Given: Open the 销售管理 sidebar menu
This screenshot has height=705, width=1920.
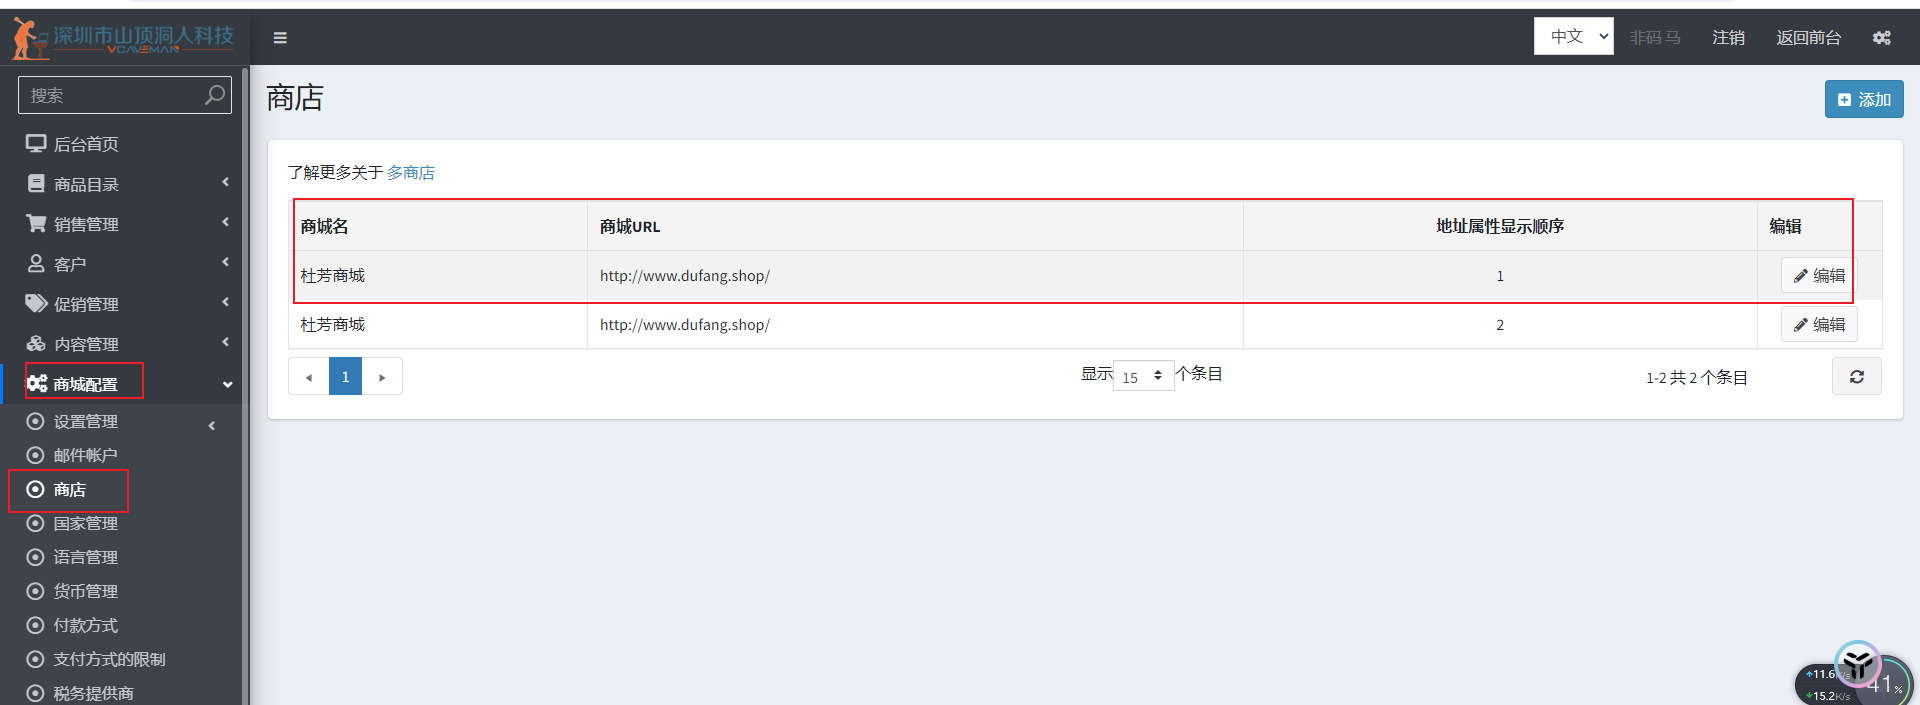Looking at the screenshot, I should pyautogui.click(x=86, y=224).
